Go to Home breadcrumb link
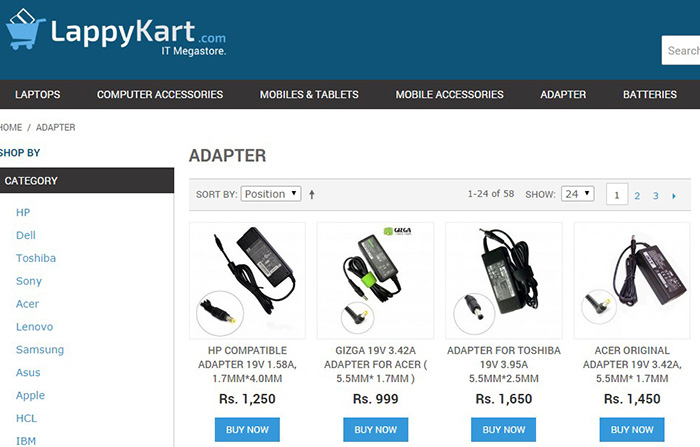Viewport: 700px width, 447px height. (x=11, y=127)
